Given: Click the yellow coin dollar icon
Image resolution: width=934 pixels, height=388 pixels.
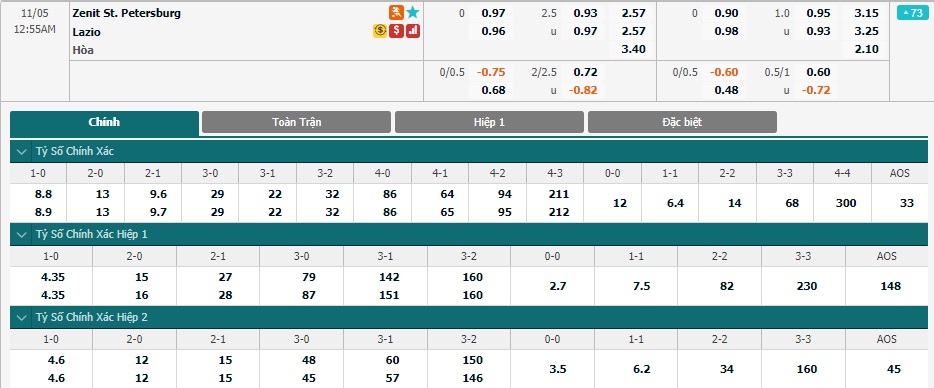Looking at the screenshot, I should coord(380,31).
